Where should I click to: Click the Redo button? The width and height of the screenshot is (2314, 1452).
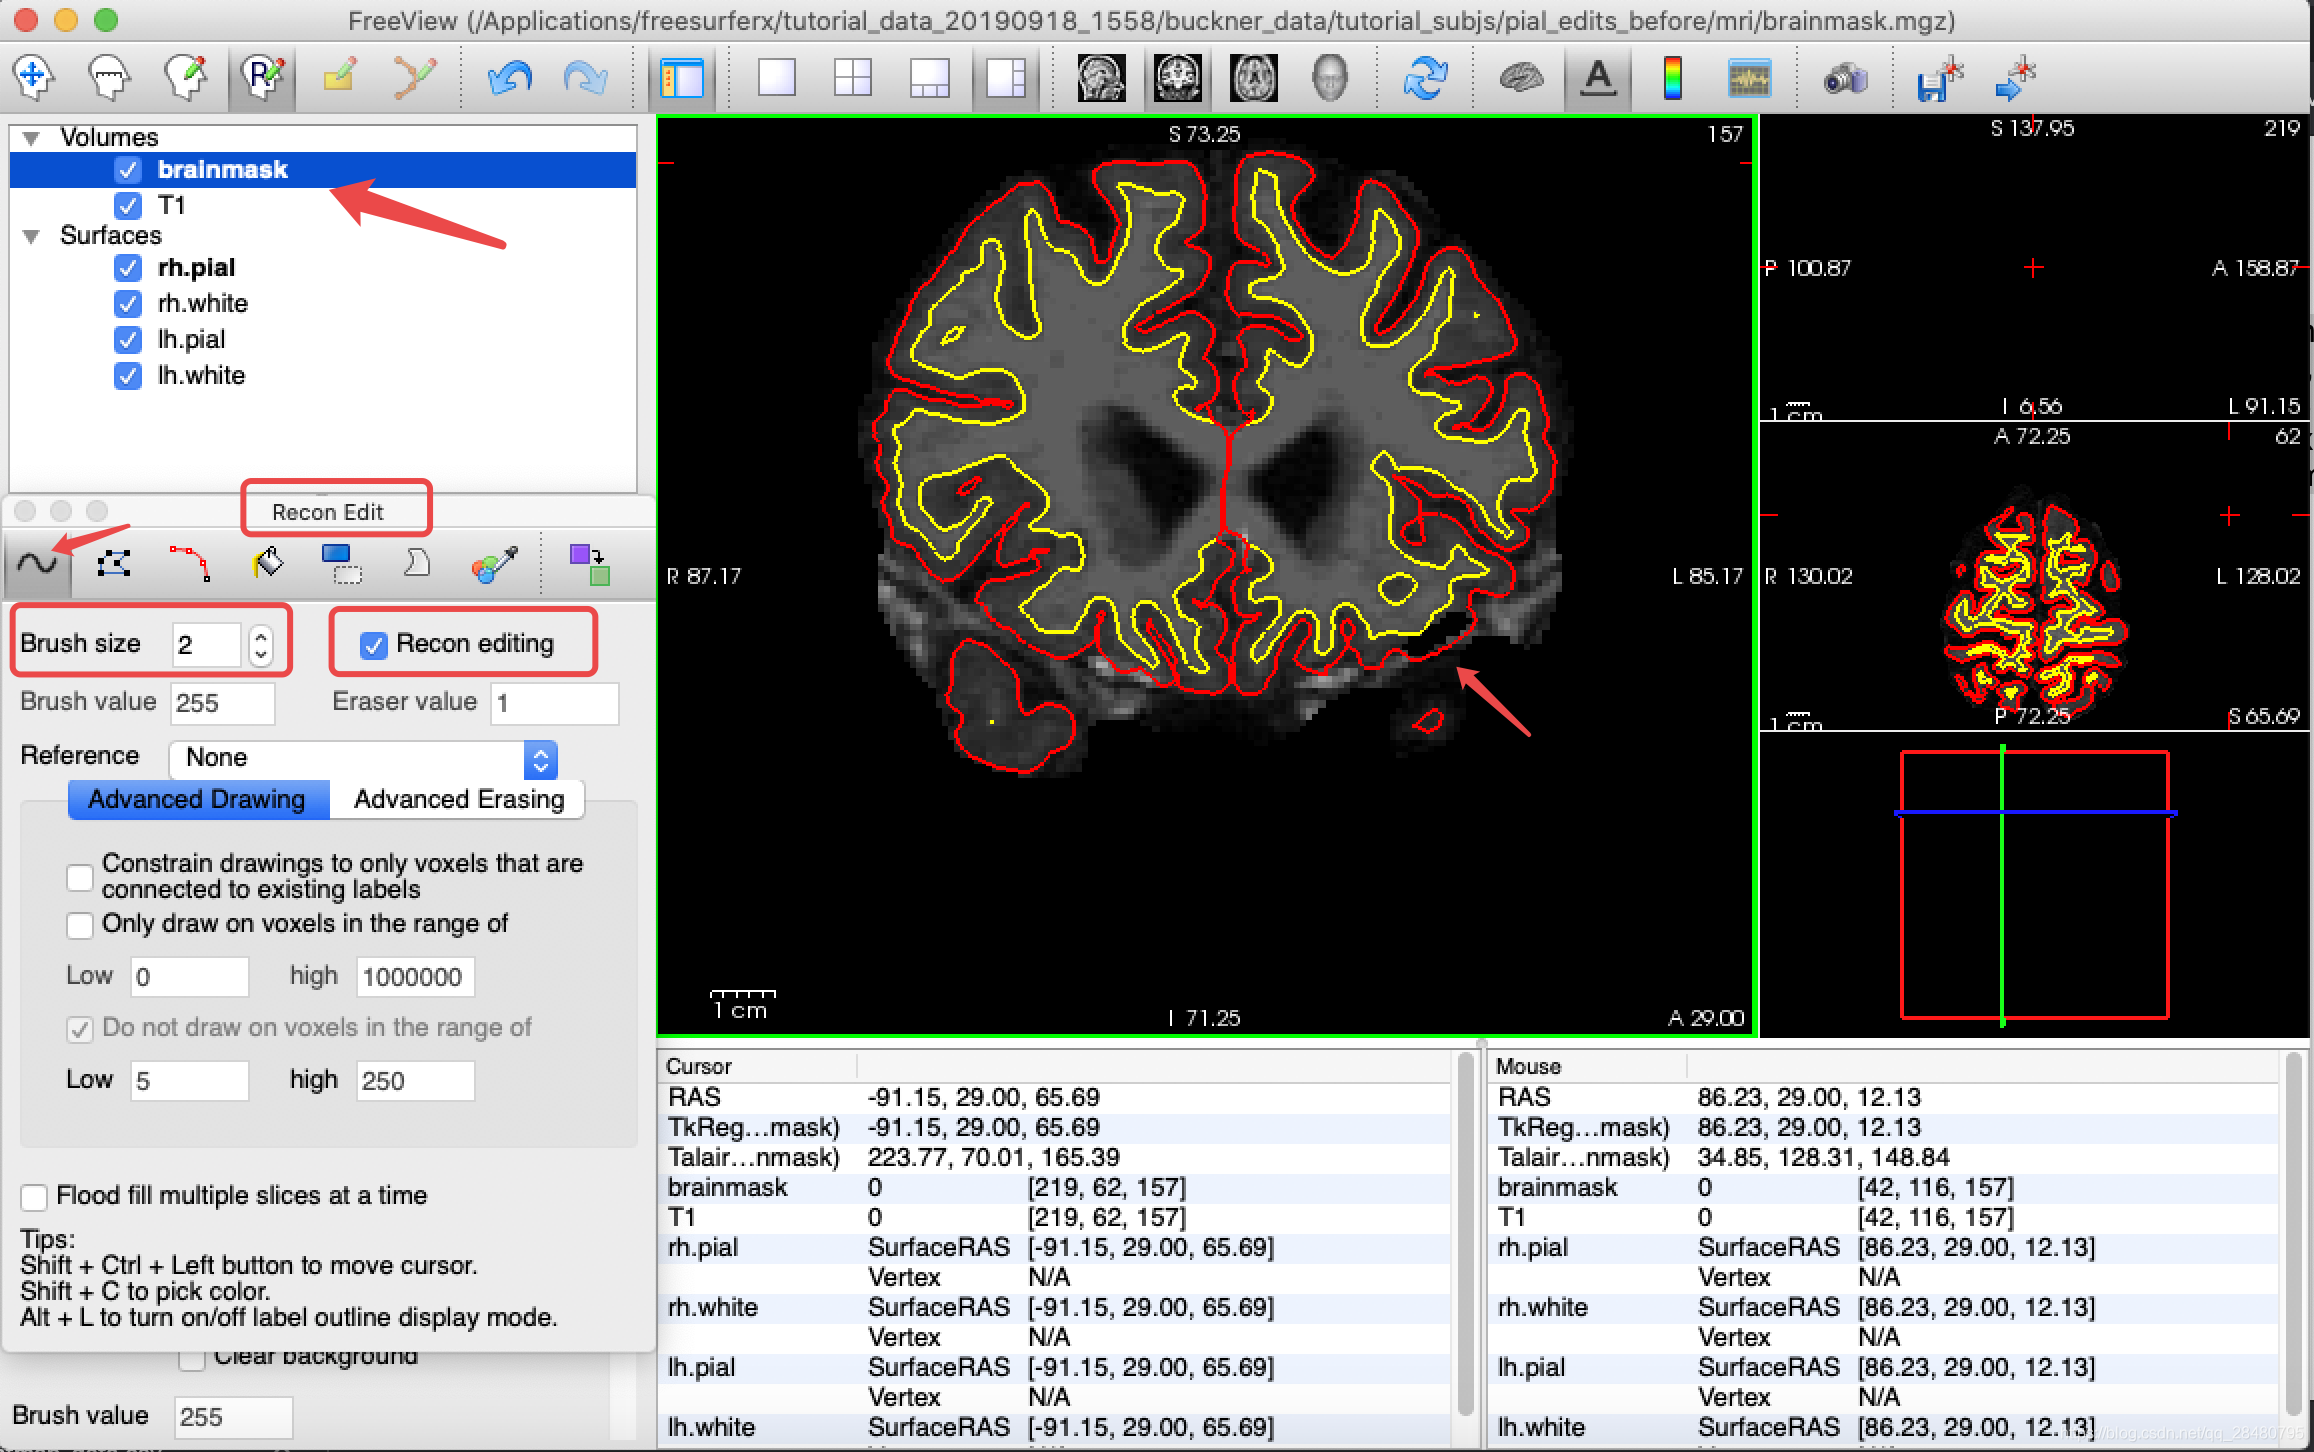(x=587, y=77)
